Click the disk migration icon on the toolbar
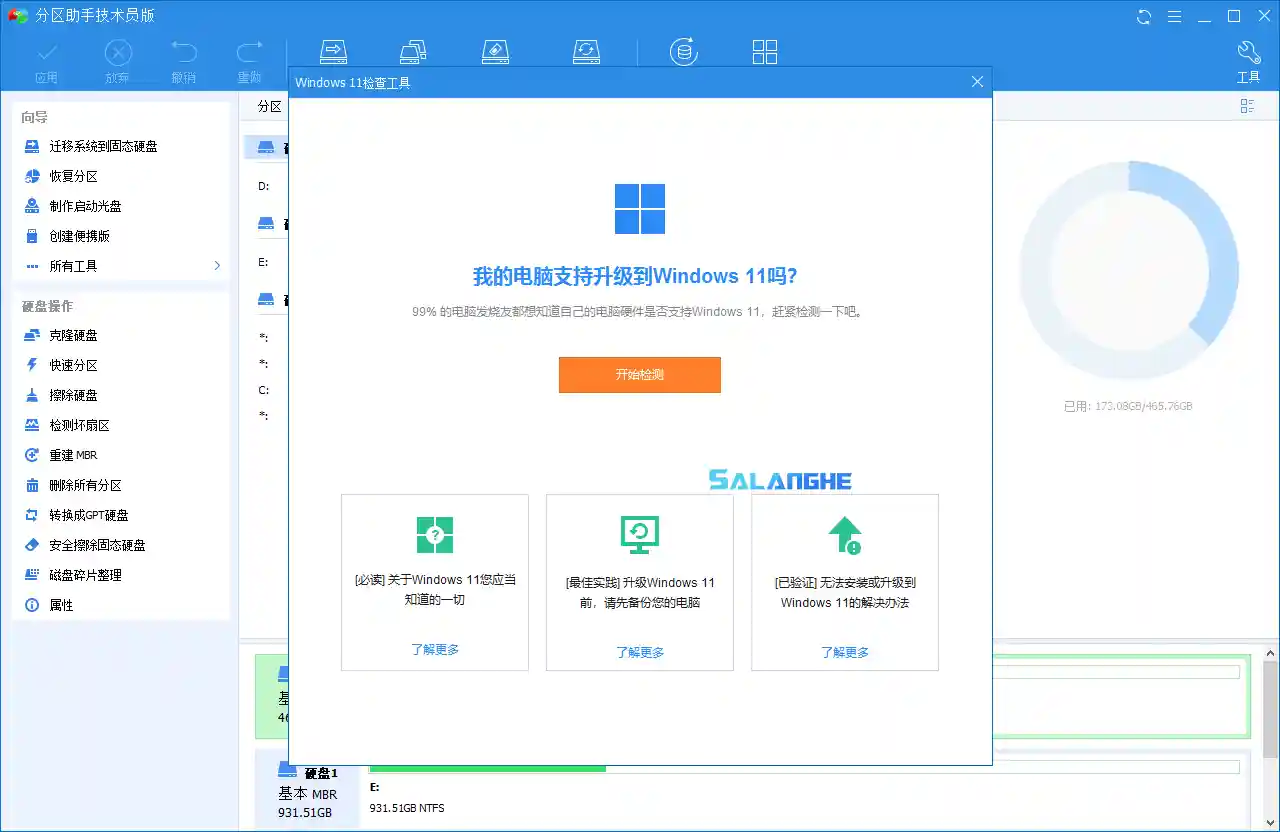Screen dimensions: 1280x832 tap(333, 50)
